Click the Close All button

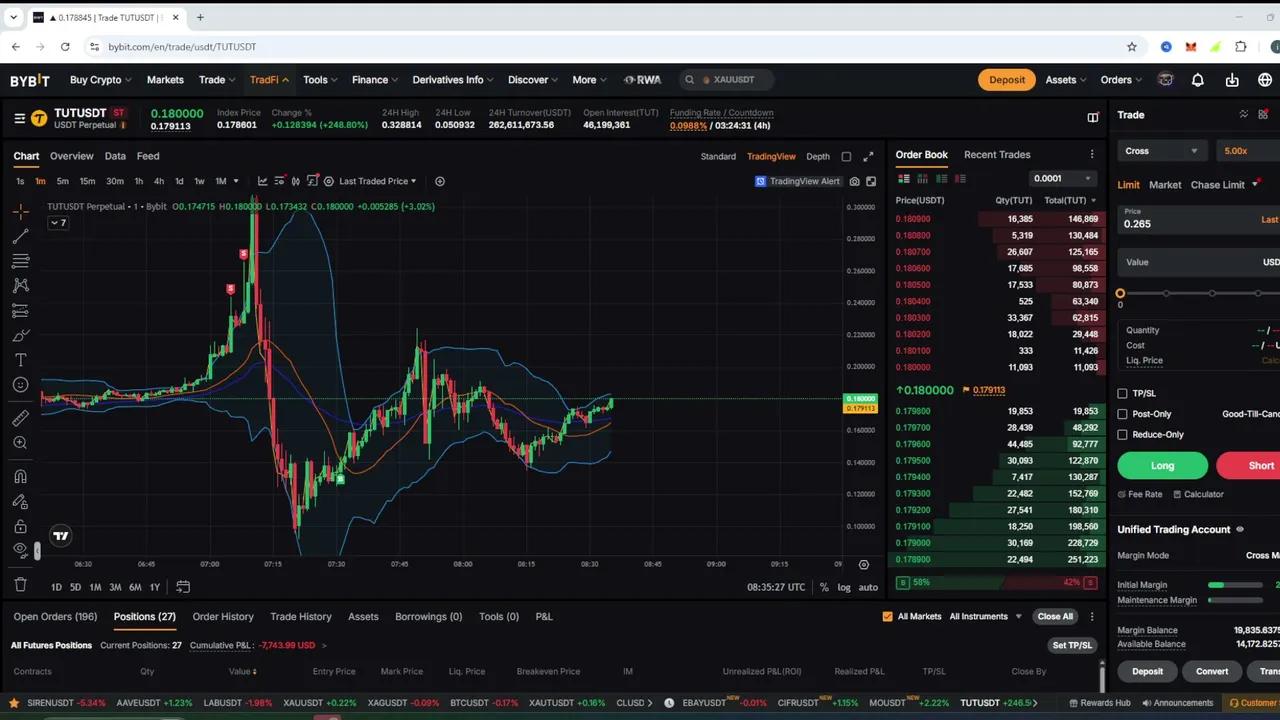click(x=1055, y=617)
